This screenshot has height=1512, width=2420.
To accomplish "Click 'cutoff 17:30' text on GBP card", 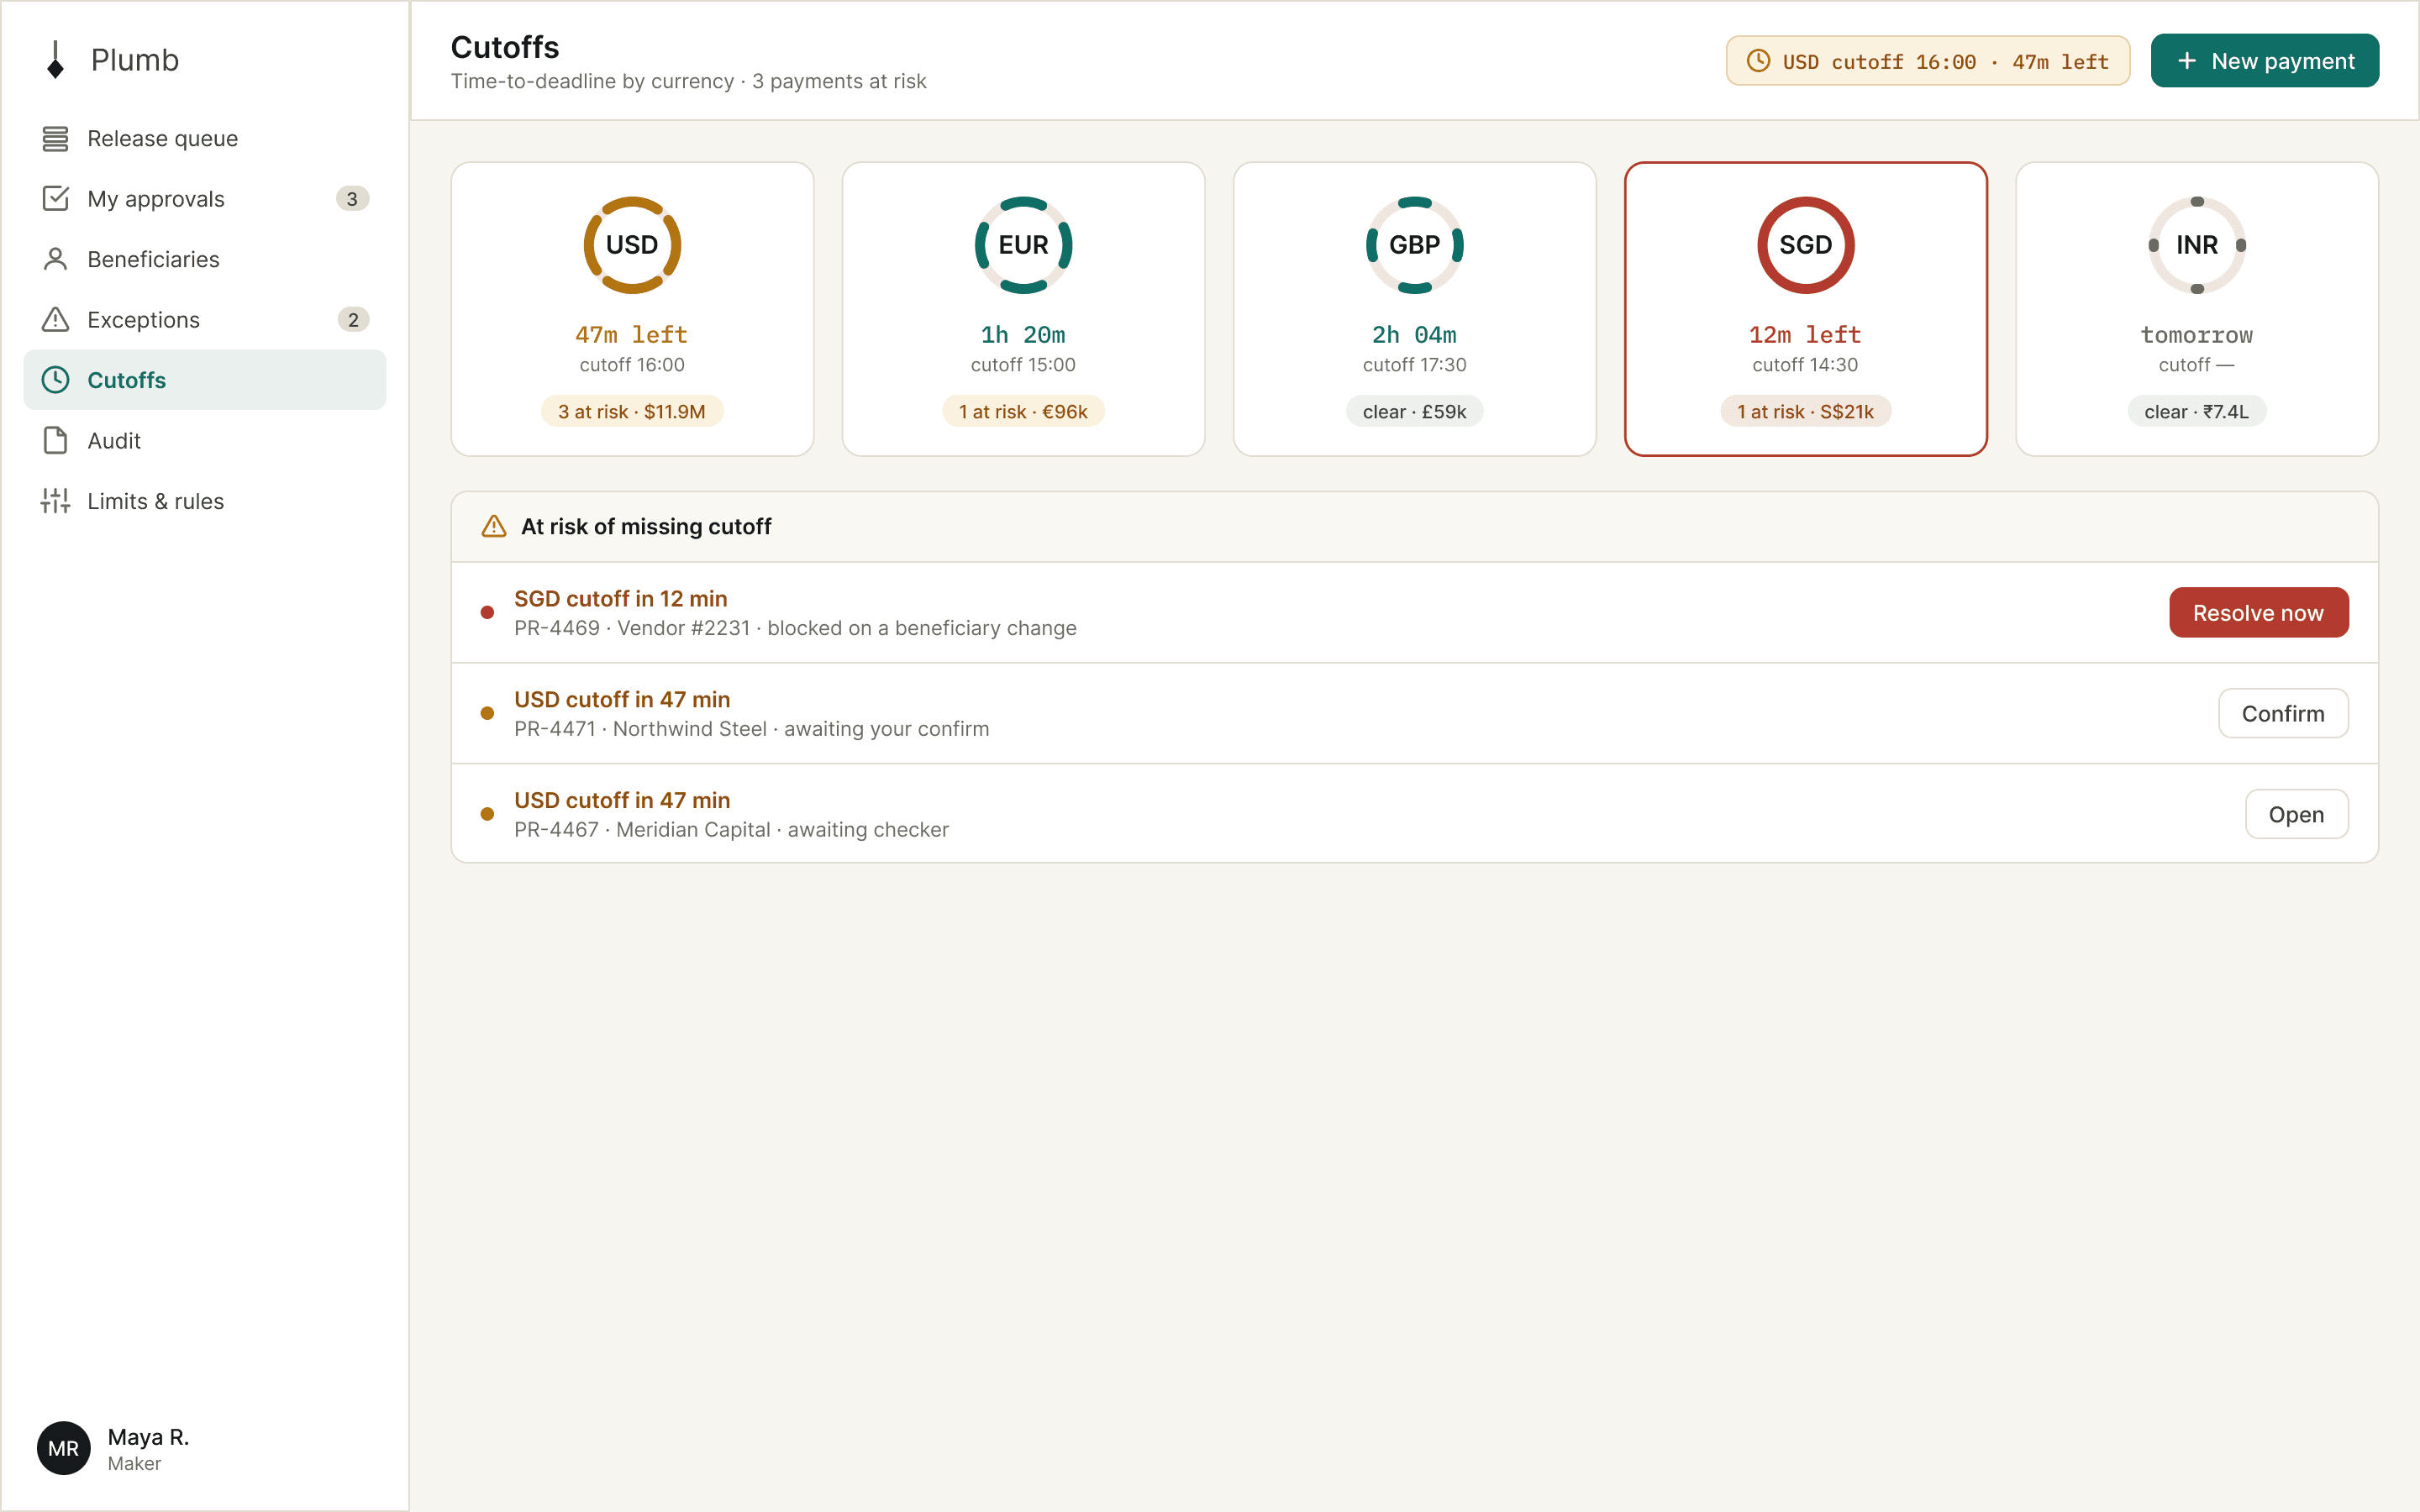I will point(1415,365).
